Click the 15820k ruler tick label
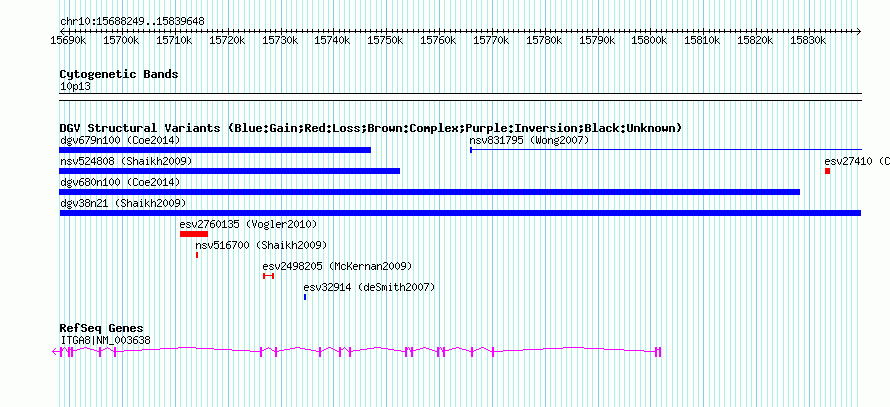 pos(755,41)
